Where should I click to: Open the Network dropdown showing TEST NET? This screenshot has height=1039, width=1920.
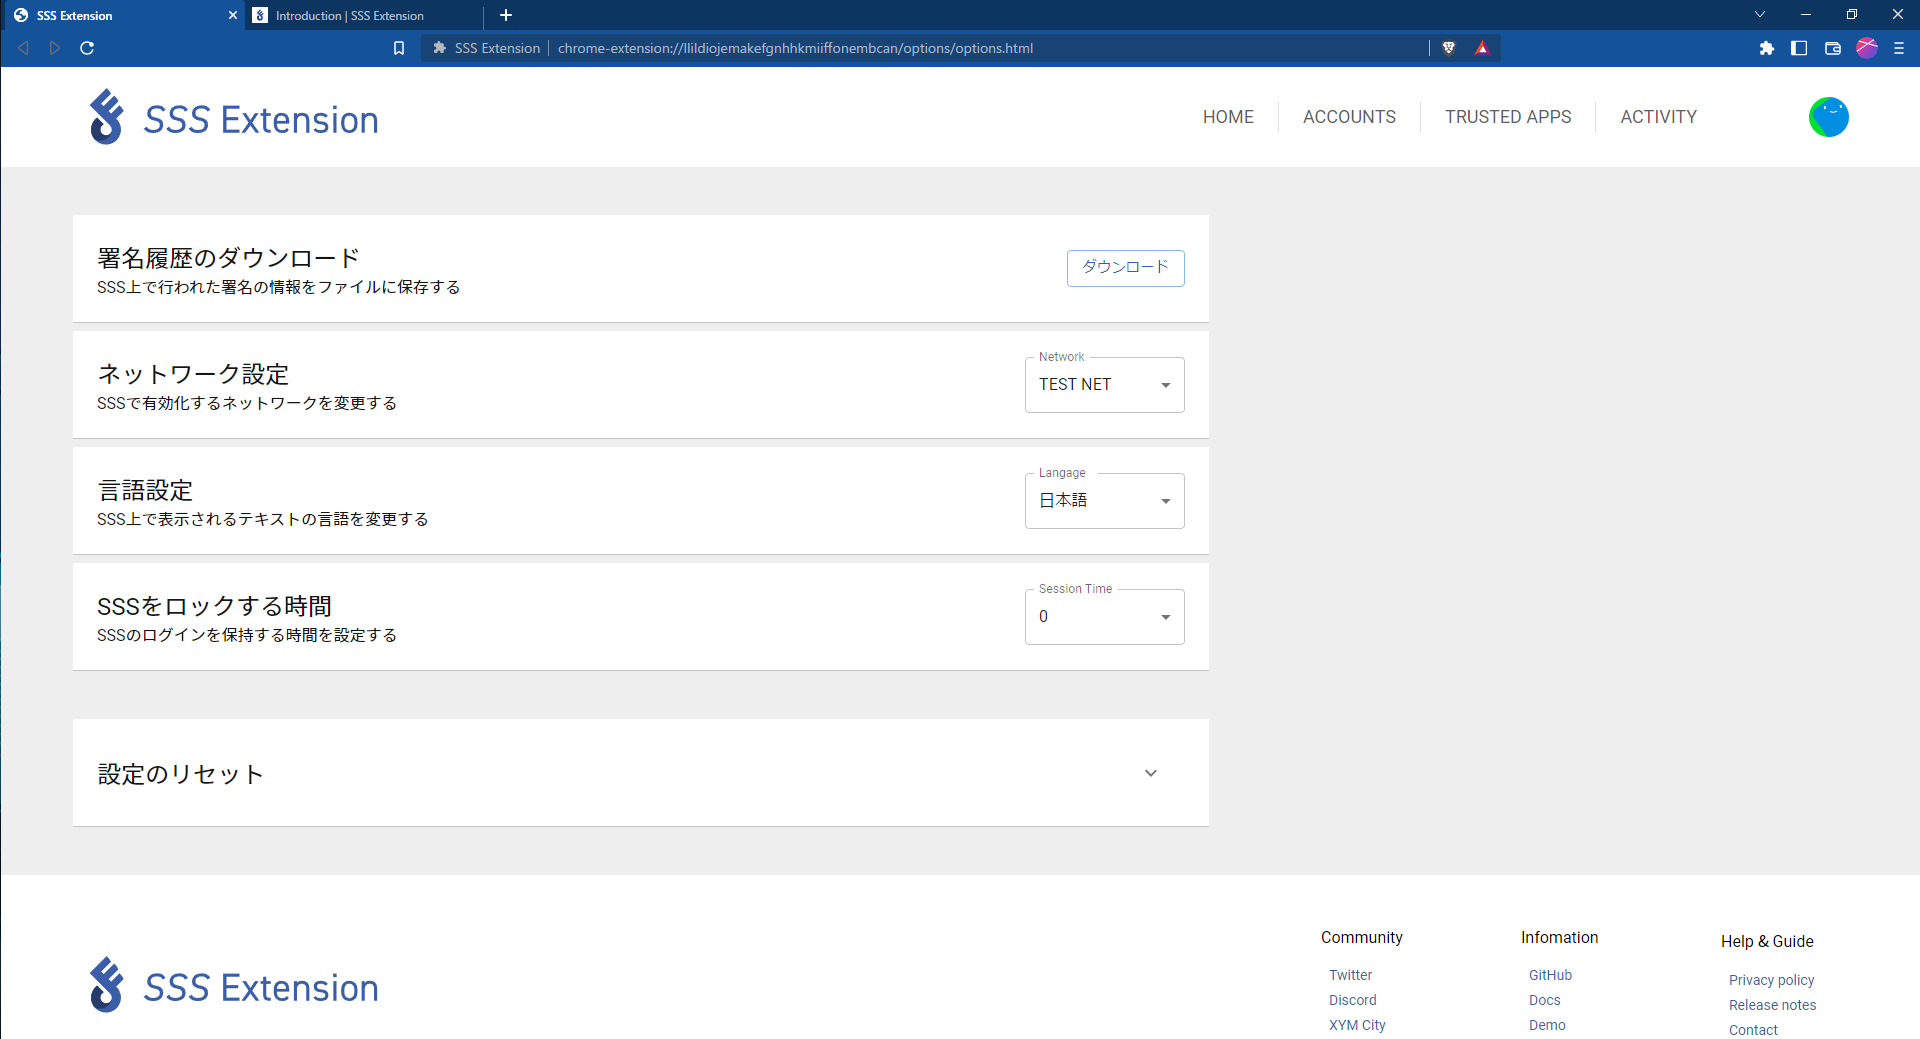coord(1104,385)
